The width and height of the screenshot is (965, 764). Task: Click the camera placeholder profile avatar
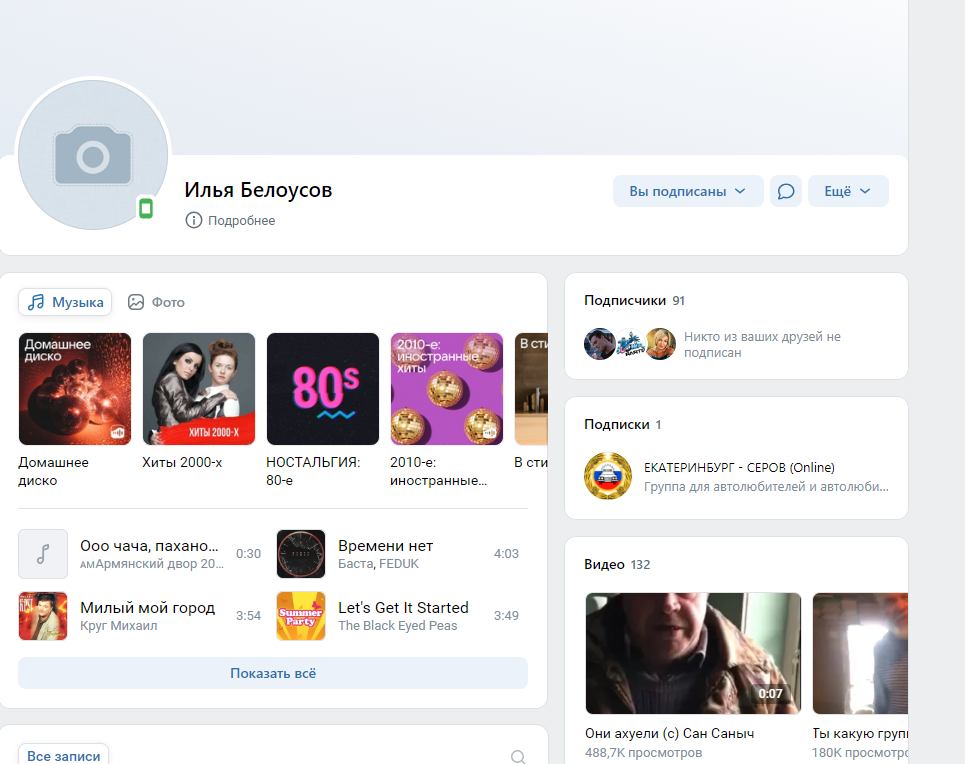(93, 155)
